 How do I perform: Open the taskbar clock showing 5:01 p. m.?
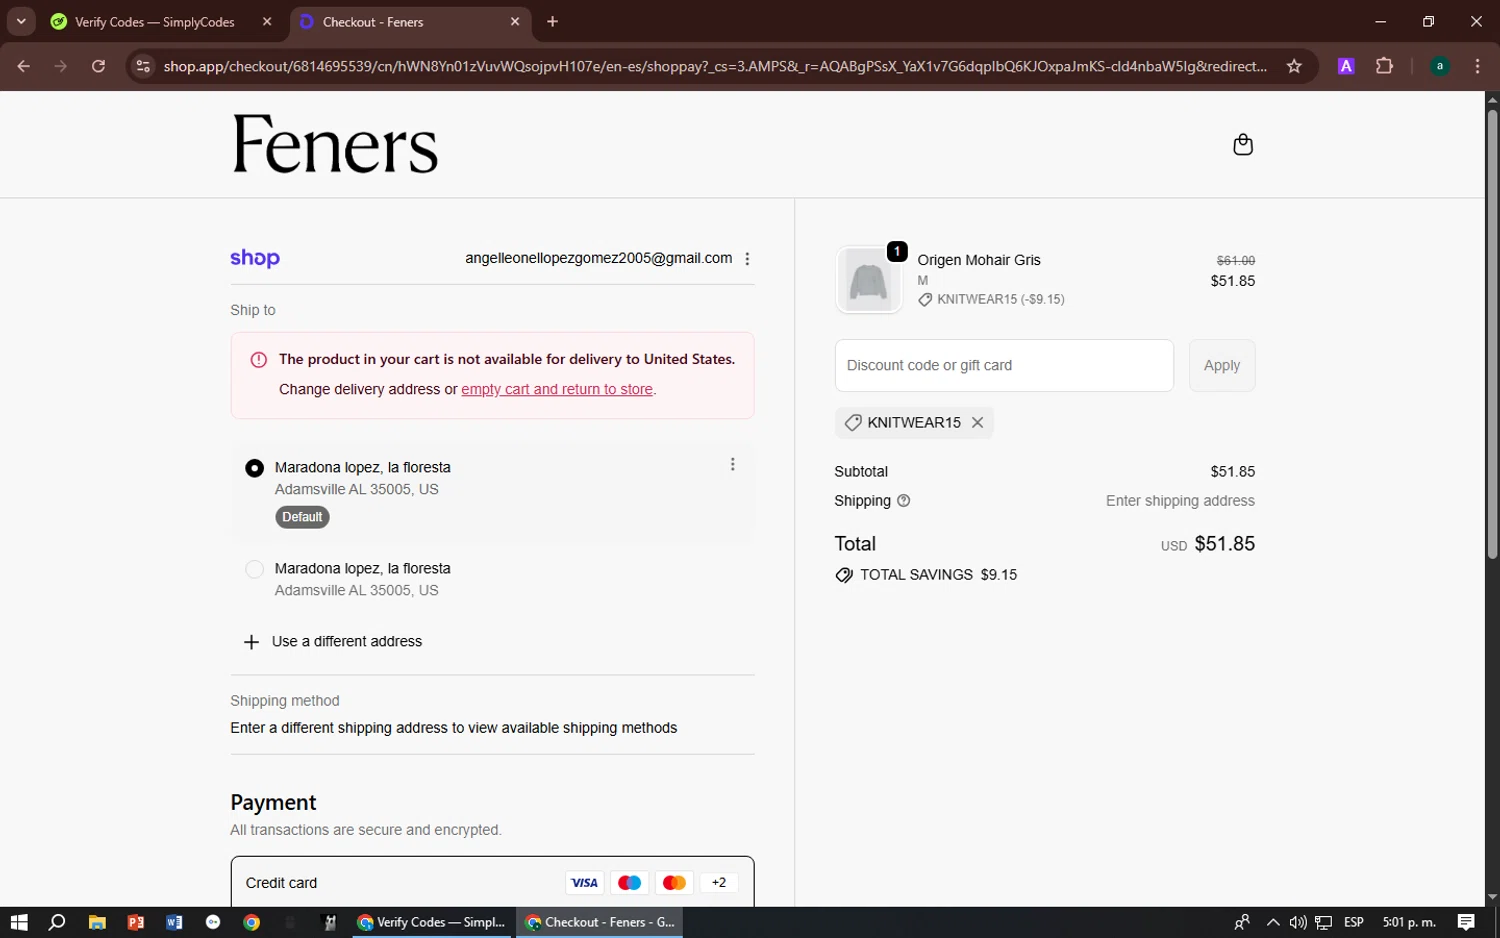pos(1409,922)
